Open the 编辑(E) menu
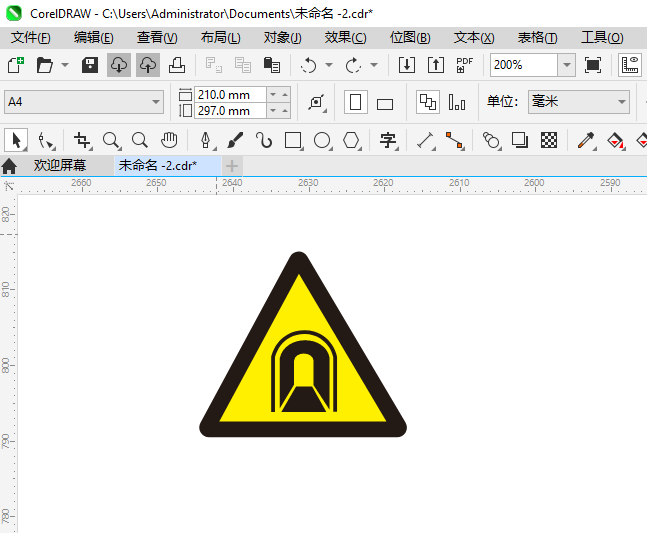647x533 pixels. click(94, 38)
